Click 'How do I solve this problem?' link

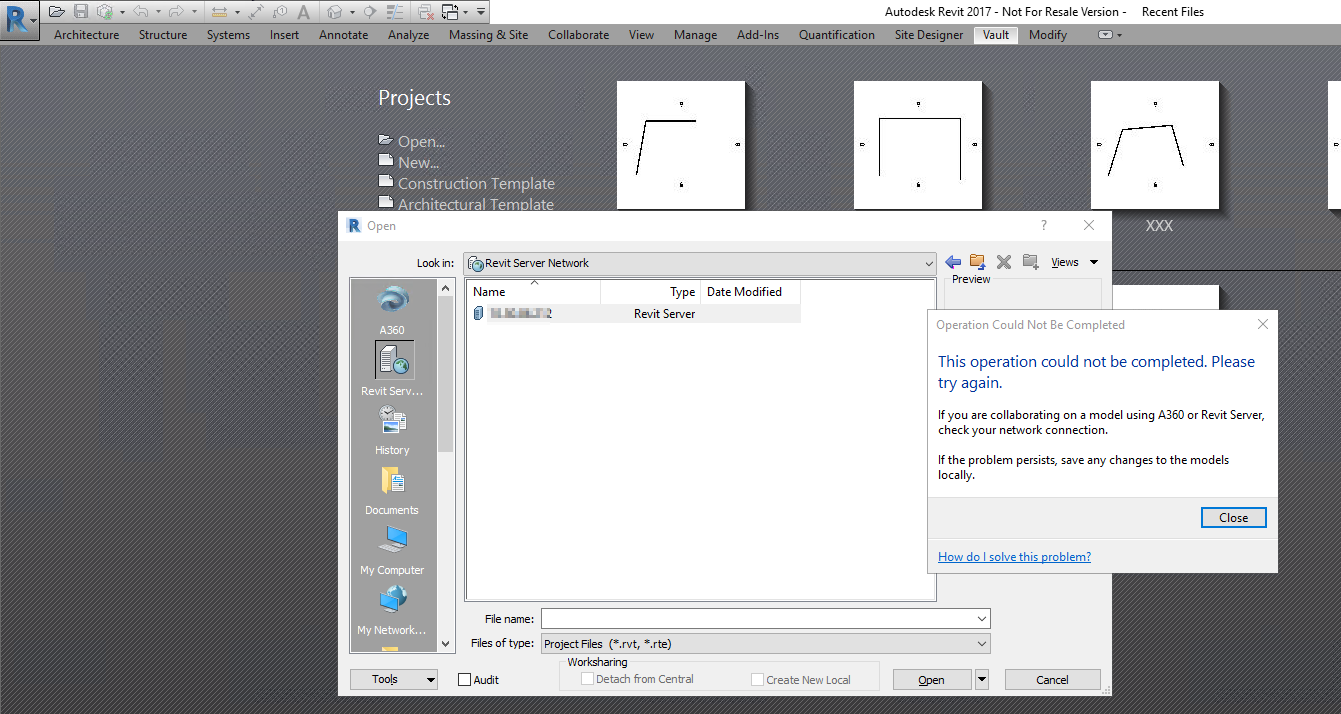point(1014,557)
